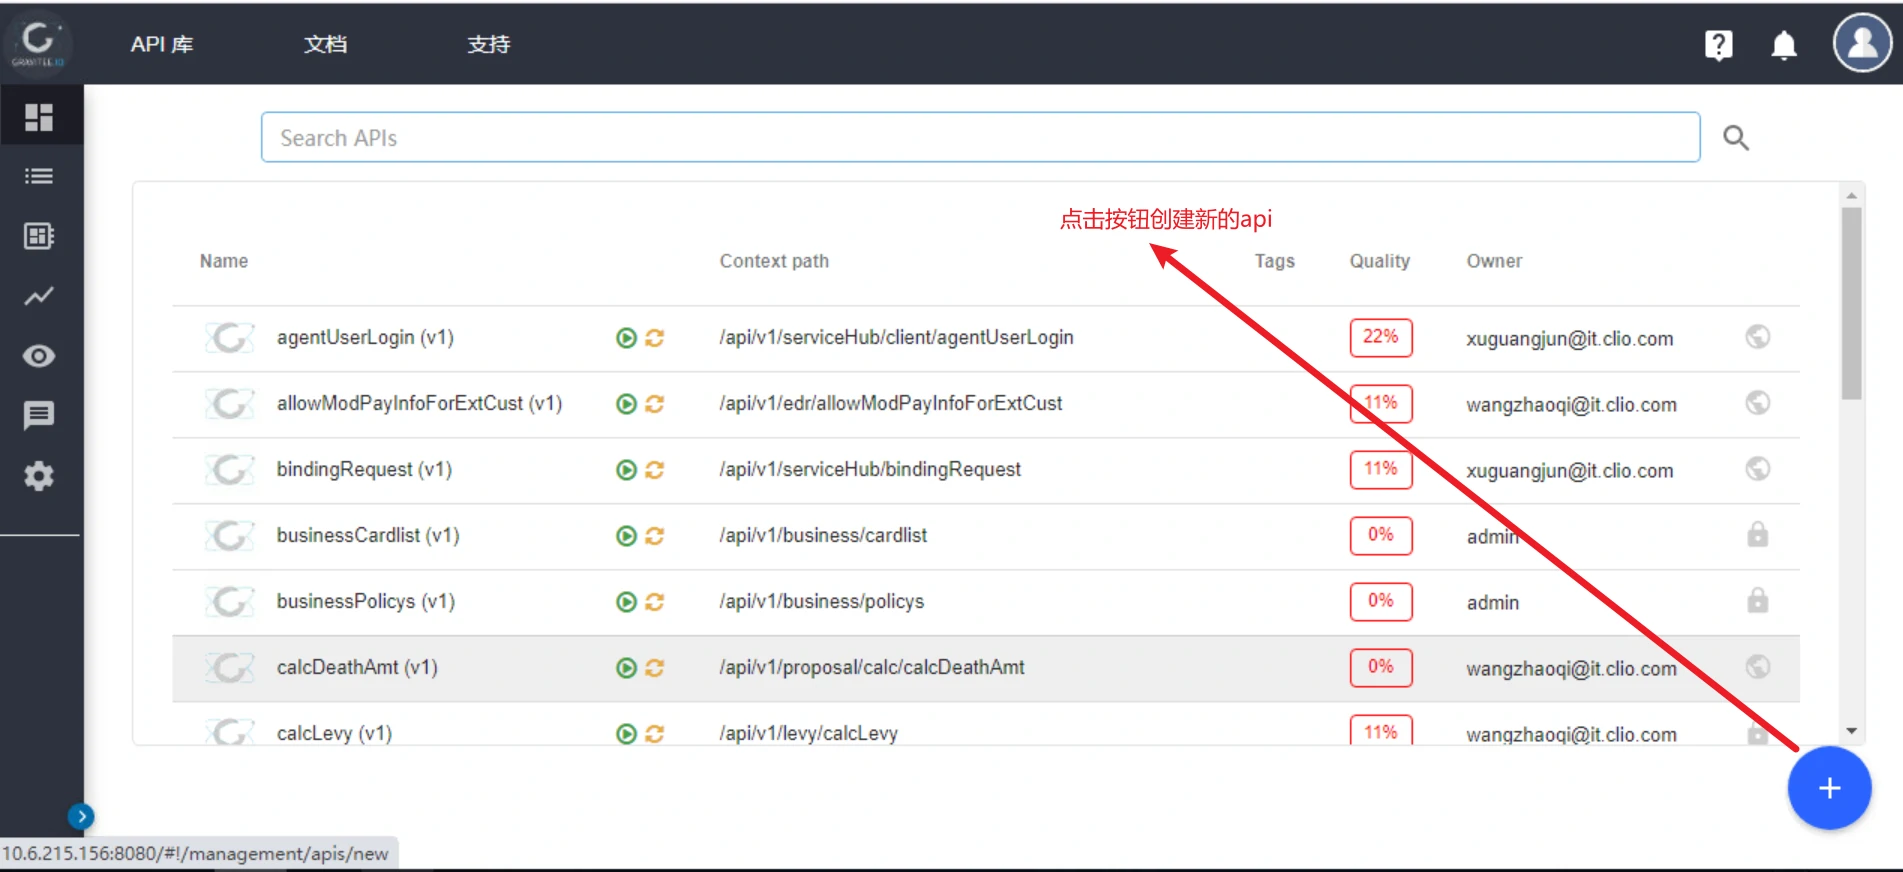Open the 文档 menu
1903x872 pixels.
325,44
